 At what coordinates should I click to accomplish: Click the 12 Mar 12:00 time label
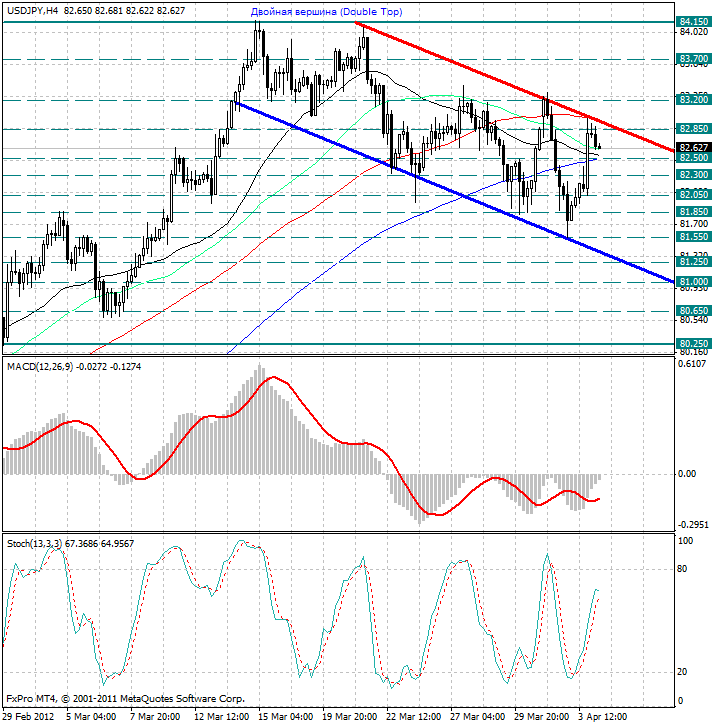(221, 717)
